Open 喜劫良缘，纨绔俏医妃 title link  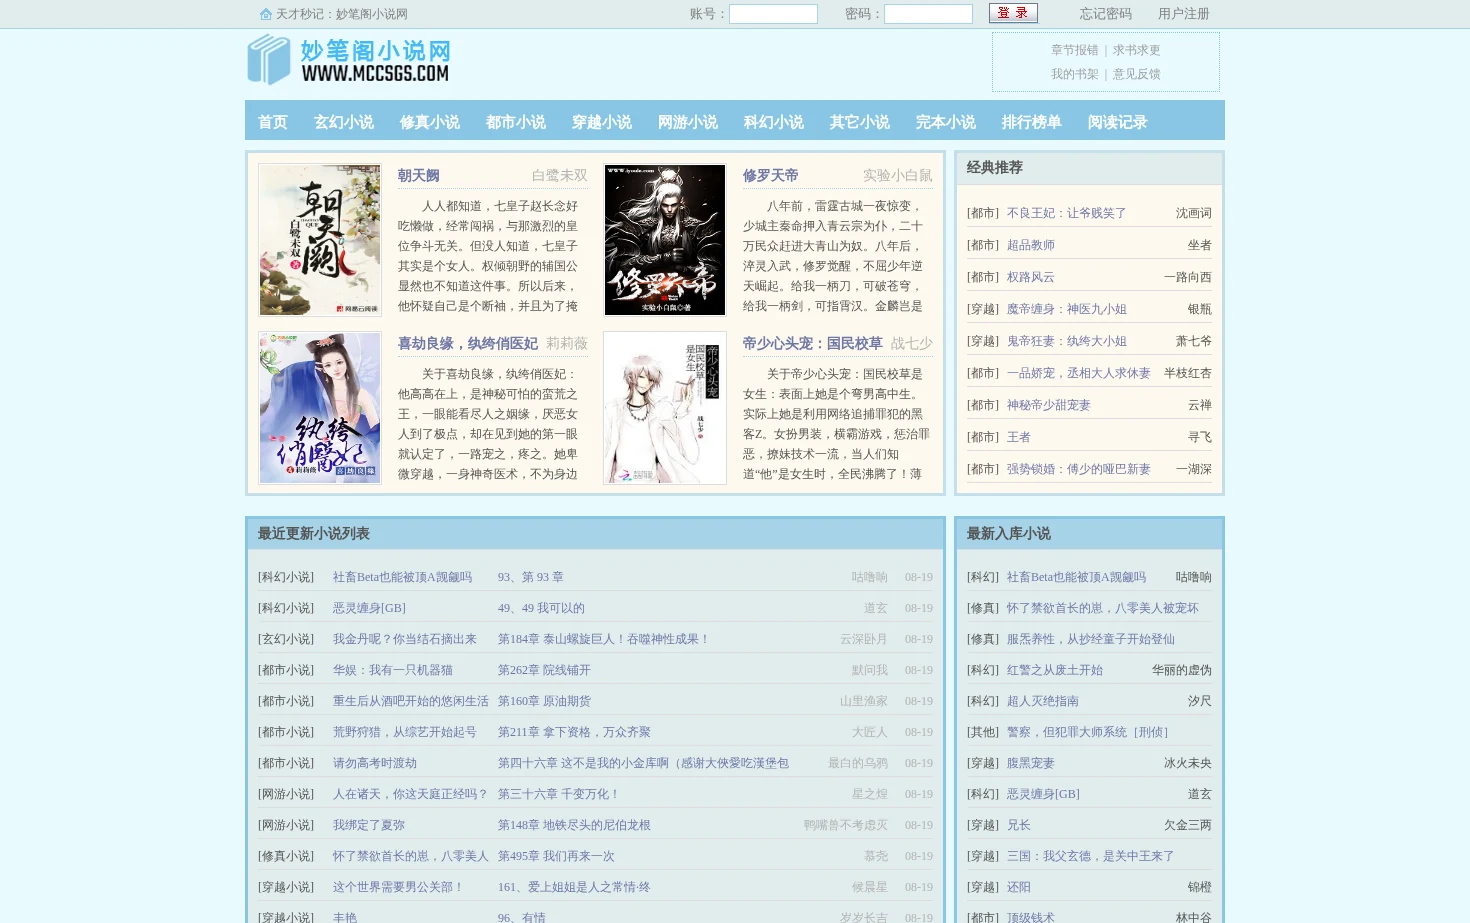(468, 344)
